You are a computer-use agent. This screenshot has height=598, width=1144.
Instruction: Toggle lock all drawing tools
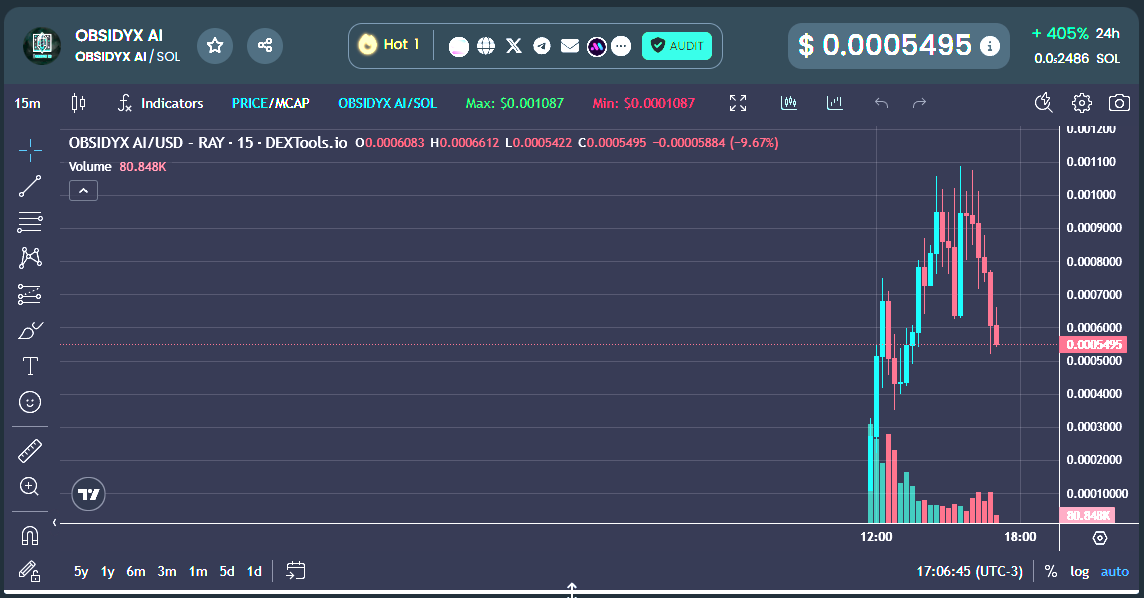(x=30, y=571)
